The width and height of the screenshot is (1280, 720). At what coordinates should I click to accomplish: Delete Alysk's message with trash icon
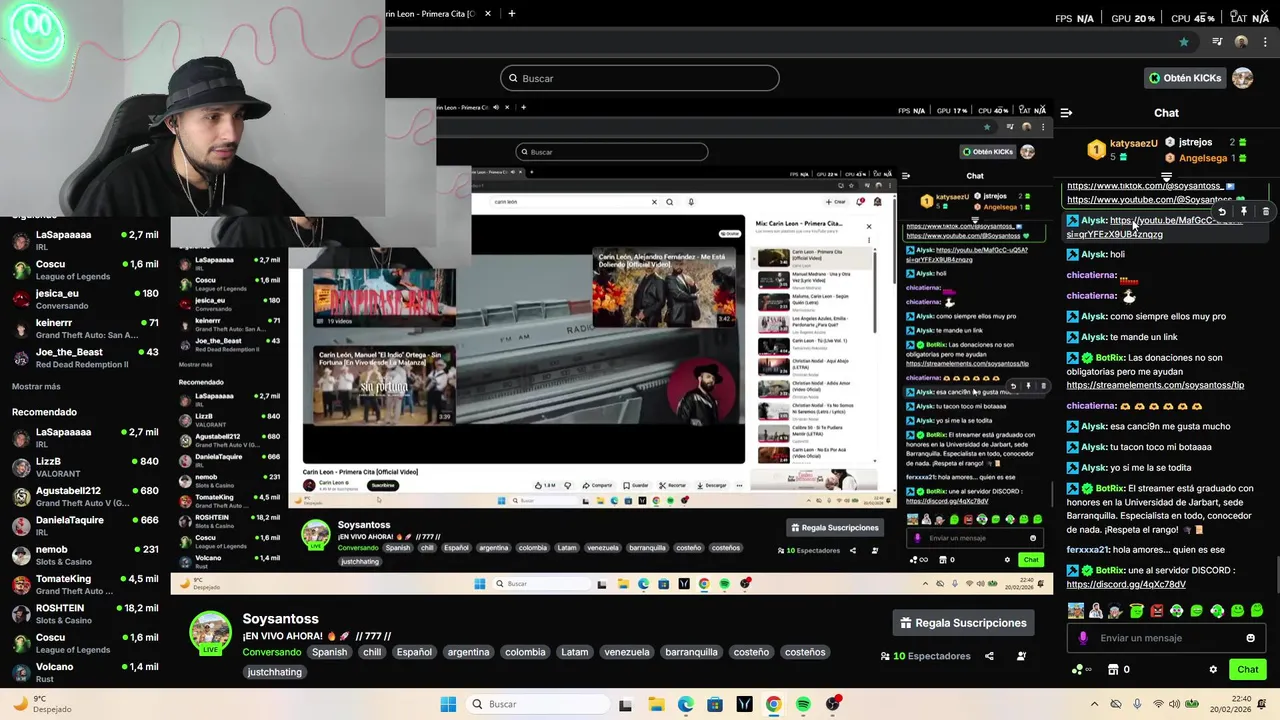coord(1265,212)
